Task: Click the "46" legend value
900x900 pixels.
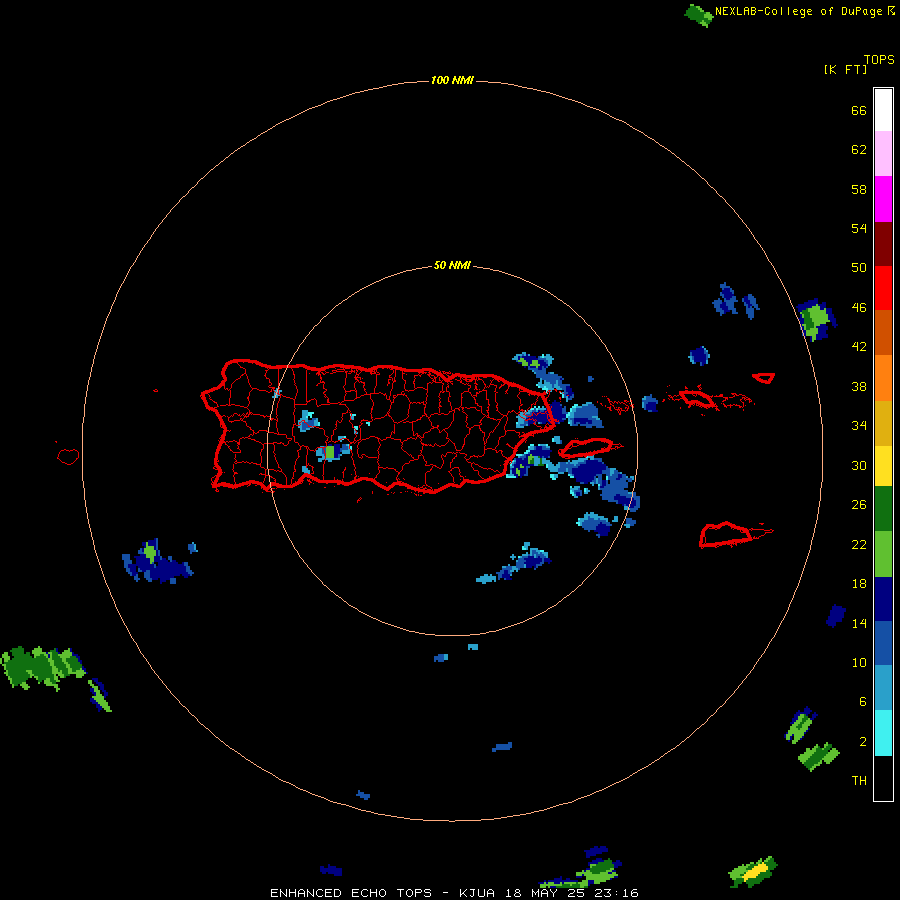Action: pos(859,308)
